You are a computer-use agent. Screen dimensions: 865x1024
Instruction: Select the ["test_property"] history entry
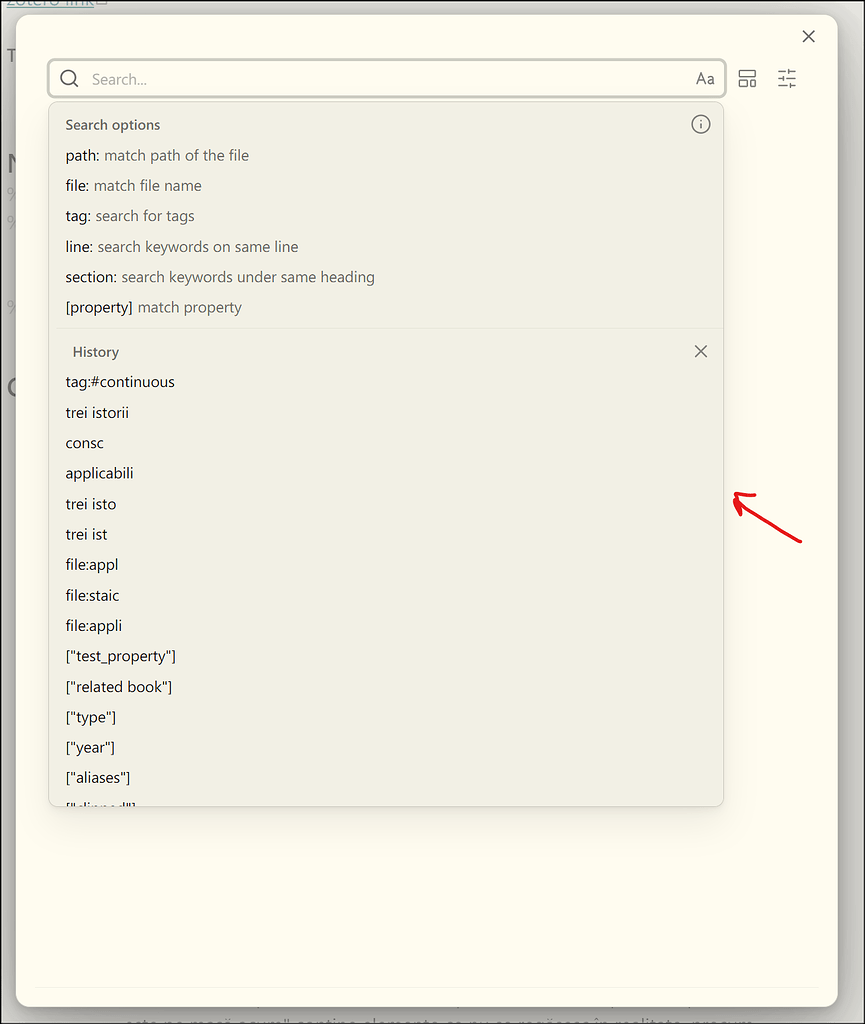[120, 656]
